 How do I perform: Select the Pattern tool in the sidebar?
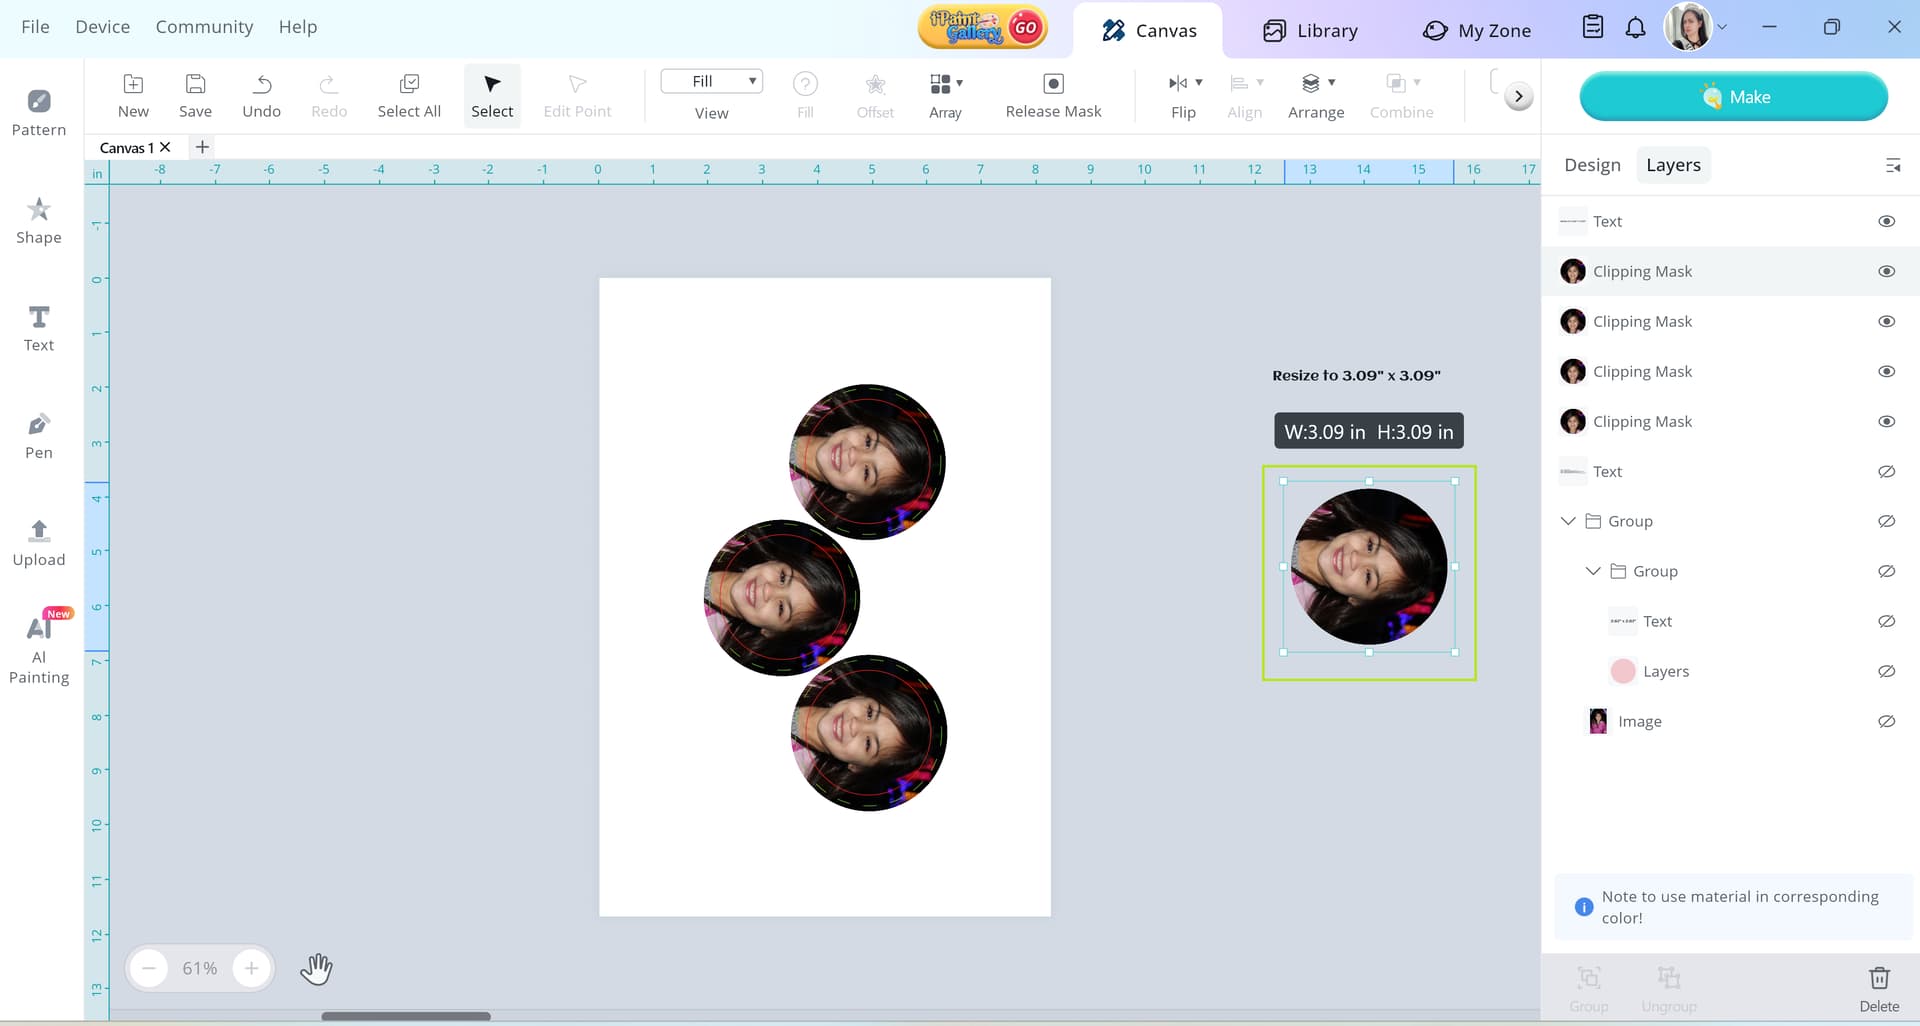(x=39, y=112)
